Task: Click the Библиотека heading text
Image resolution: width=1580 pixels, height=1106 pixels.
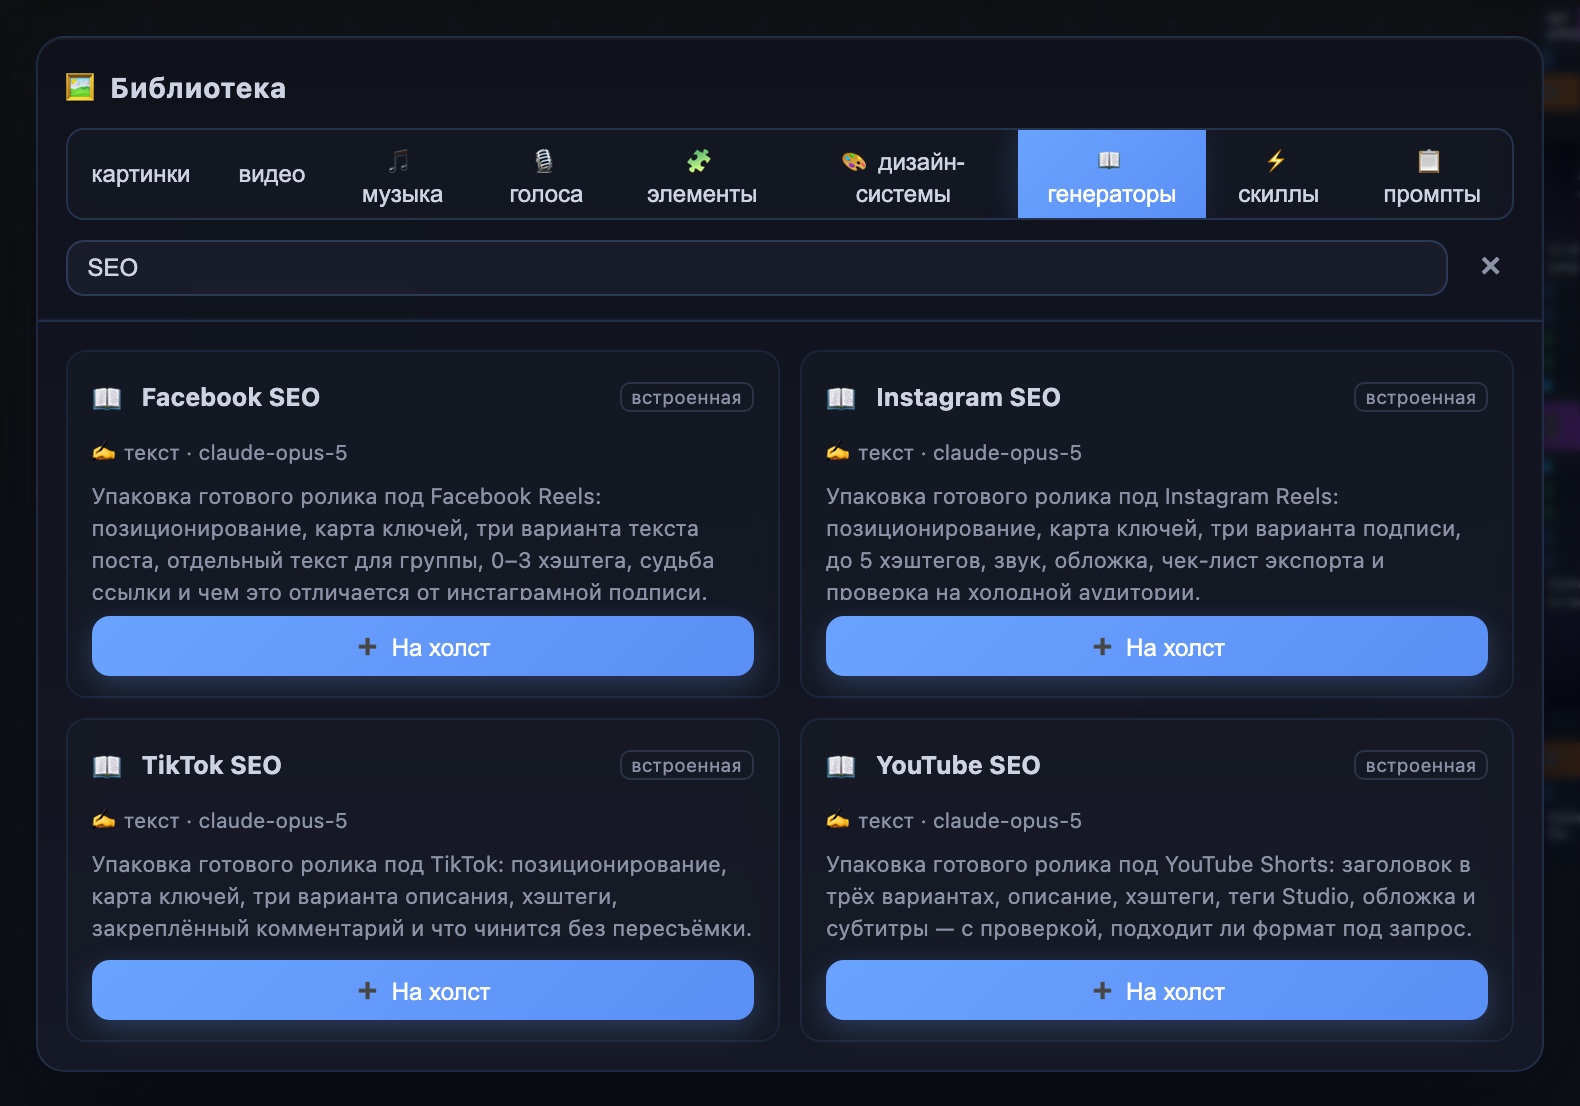Action: tap(198, 88)
